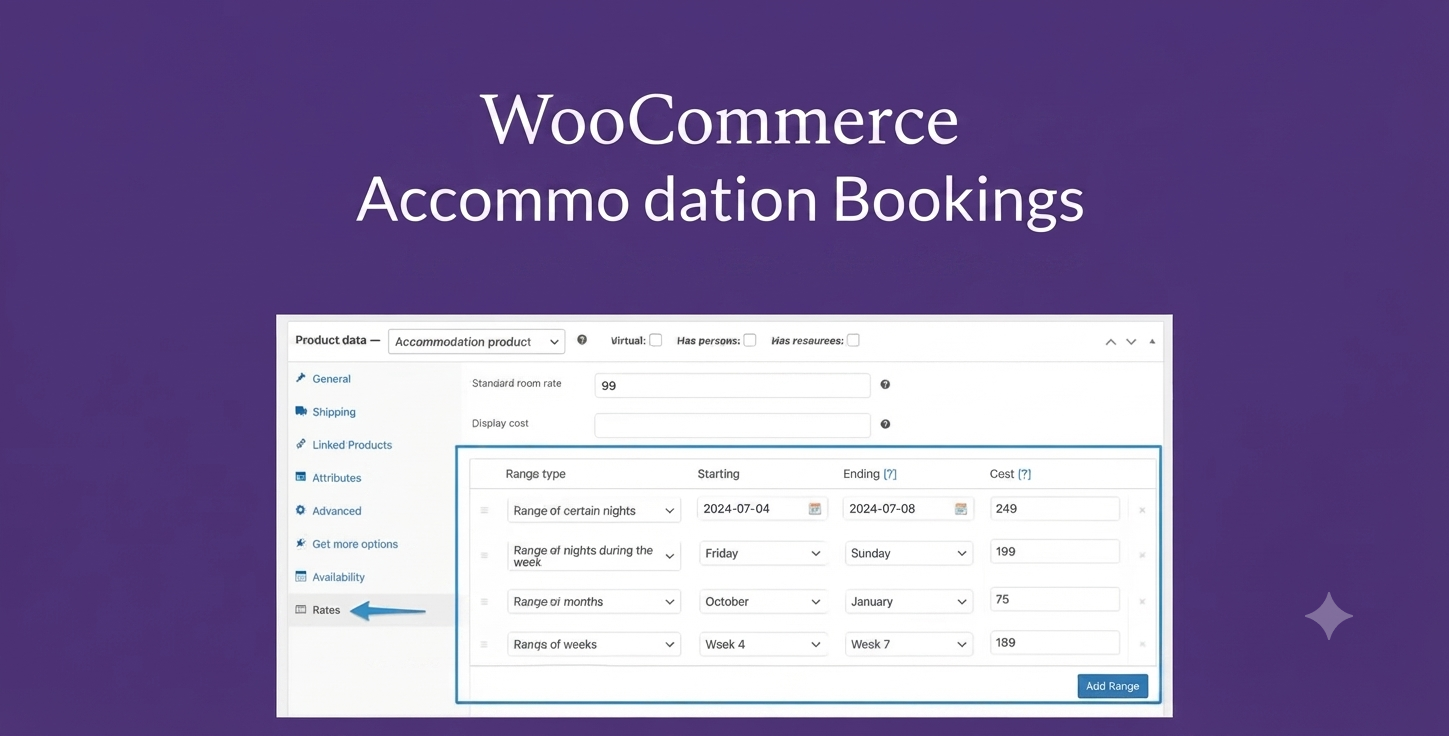1449x736 pixels.
Task: Remove the first rate range row
Action: (x=1142, y=510)
